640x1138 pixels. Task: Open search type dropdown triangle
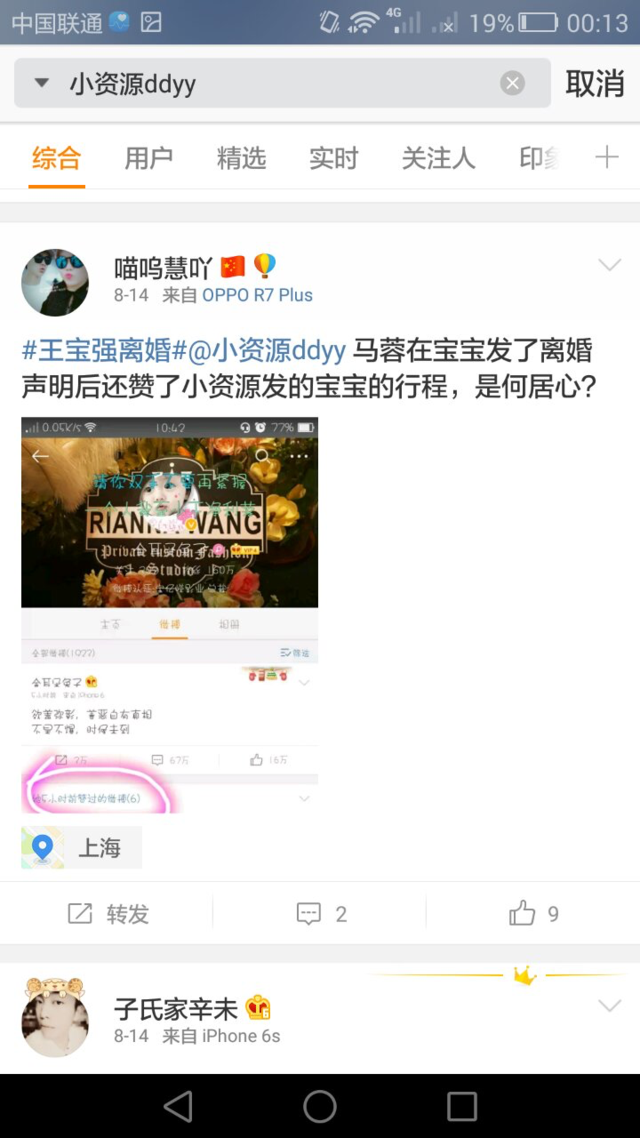tap(41, 83)
